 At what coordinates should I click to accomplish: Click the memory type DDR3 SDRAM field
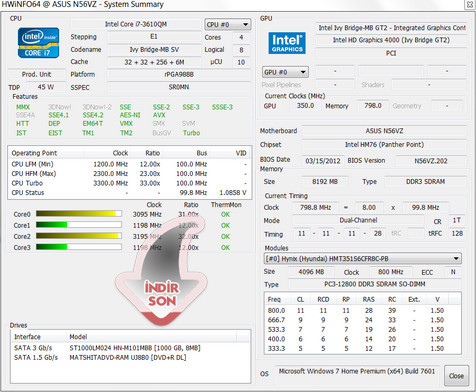click(425, 182)
